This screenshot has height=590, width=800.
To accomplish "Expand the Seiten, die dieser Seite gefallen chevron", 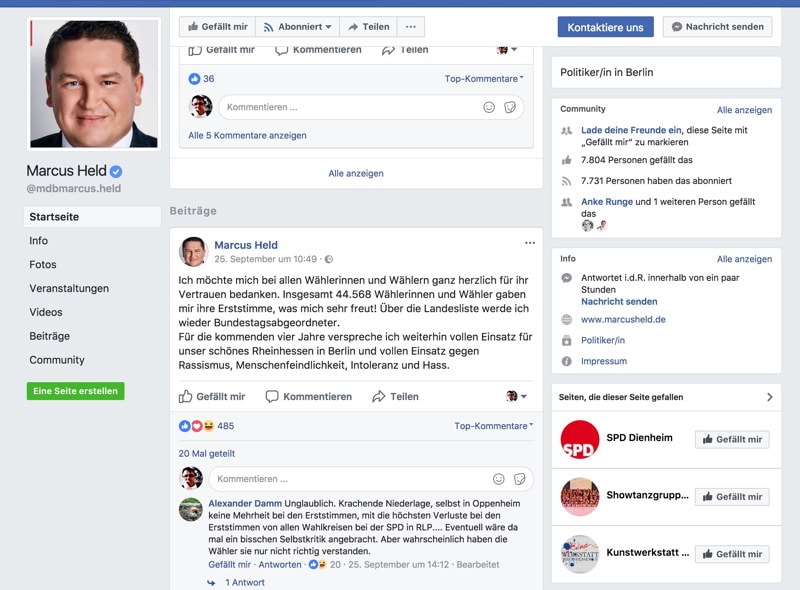I will [x=769, y=397].
